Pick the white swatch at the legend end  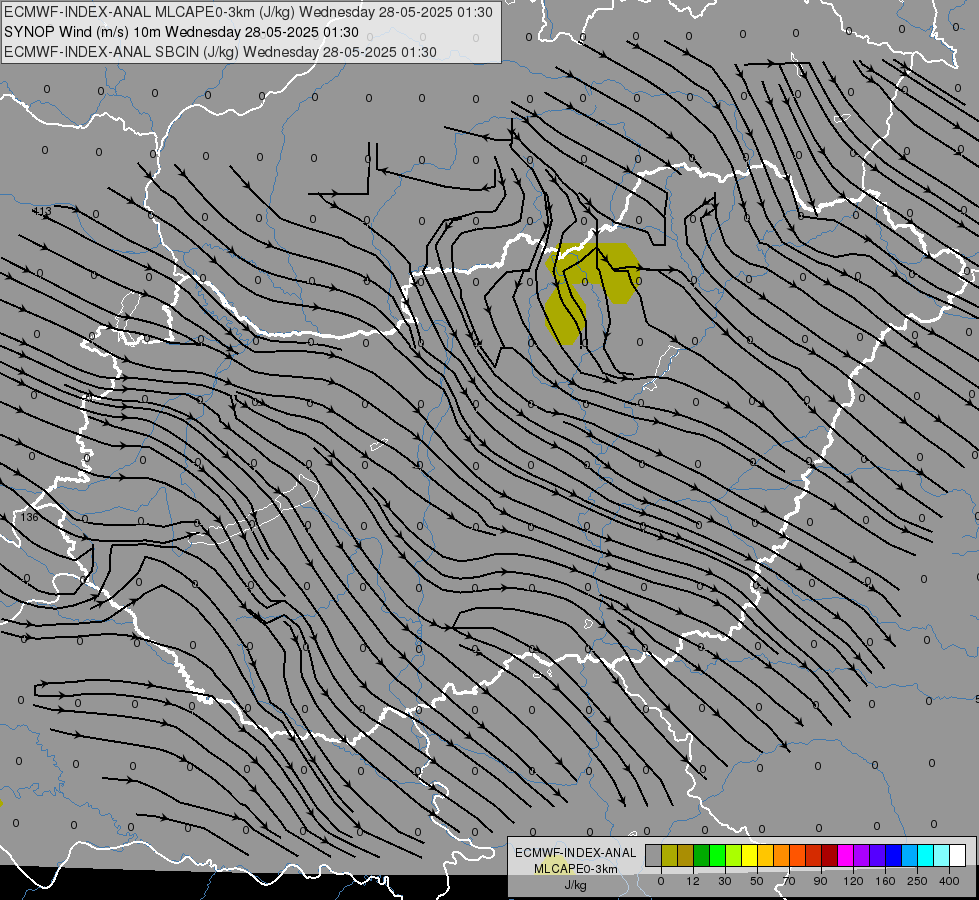tap(957, 855)
